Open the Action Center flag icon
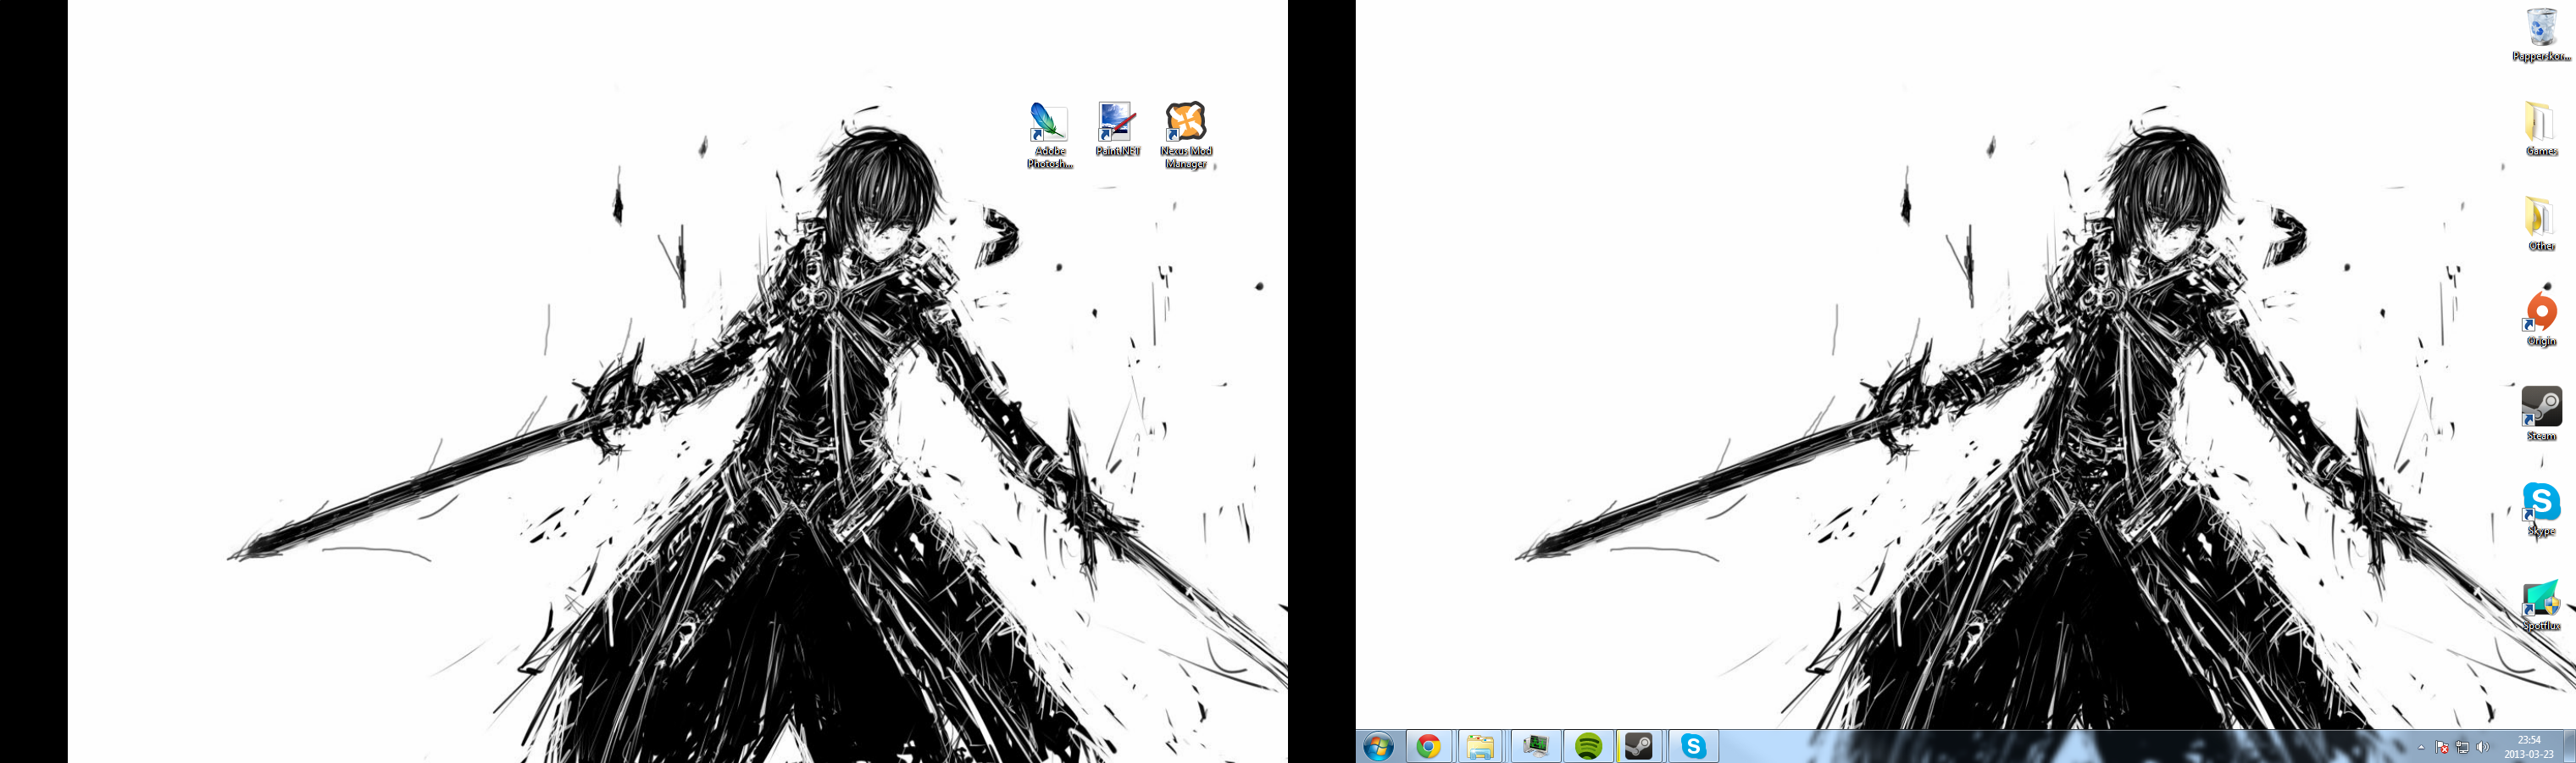This screenshot has width=2576, height=763. (x=2442, y=747)
